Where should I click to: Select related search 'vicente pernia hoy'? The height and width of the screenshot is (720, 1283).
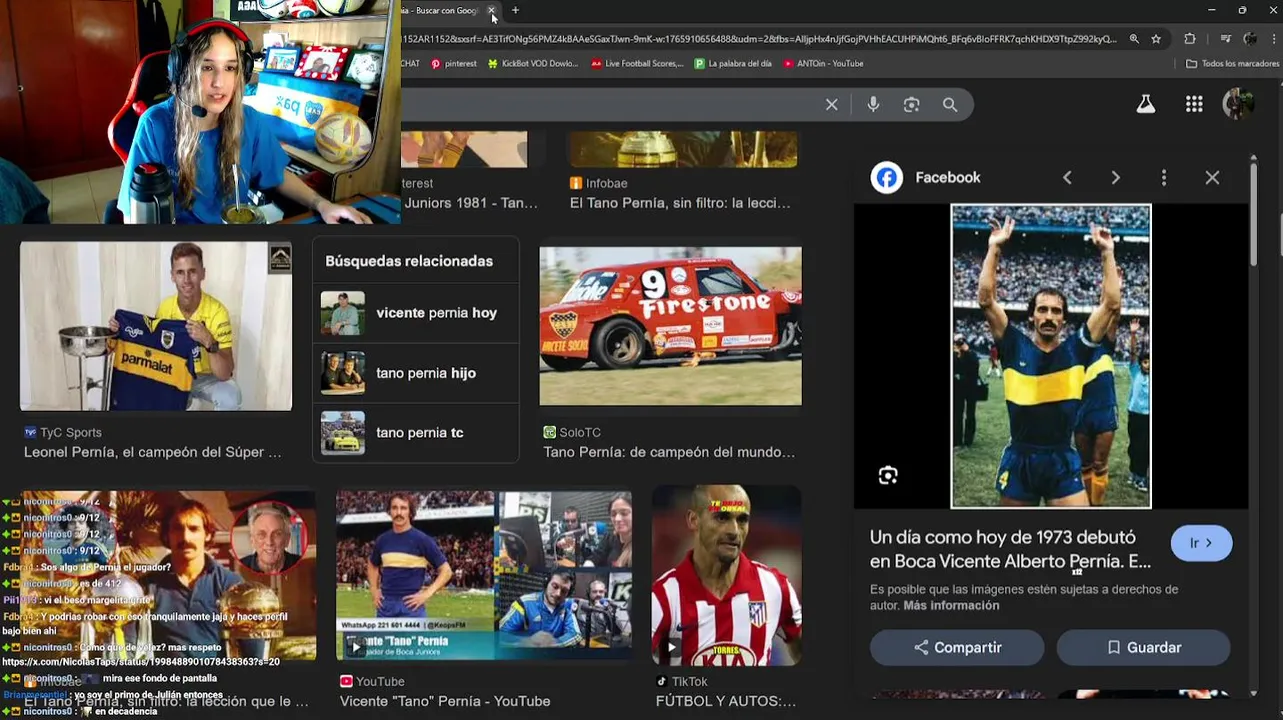point(416,313)
